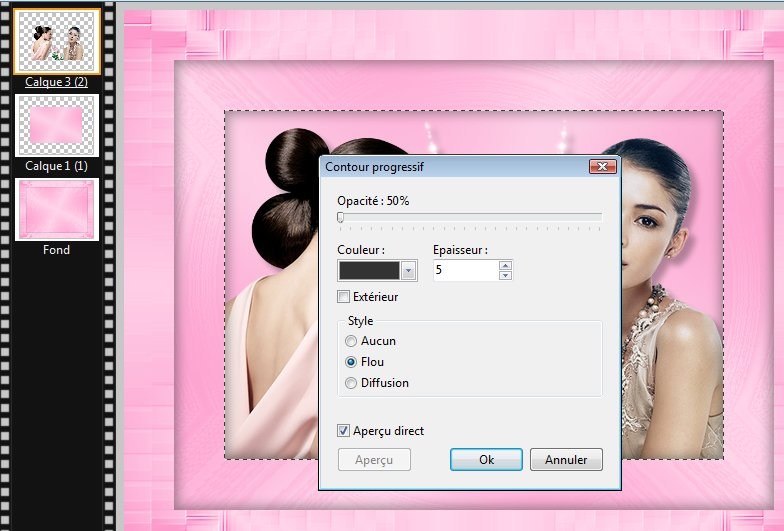Select the Flou style radio button
The height and width of the screenshot is (531, 784).
[x=351, y=362]
